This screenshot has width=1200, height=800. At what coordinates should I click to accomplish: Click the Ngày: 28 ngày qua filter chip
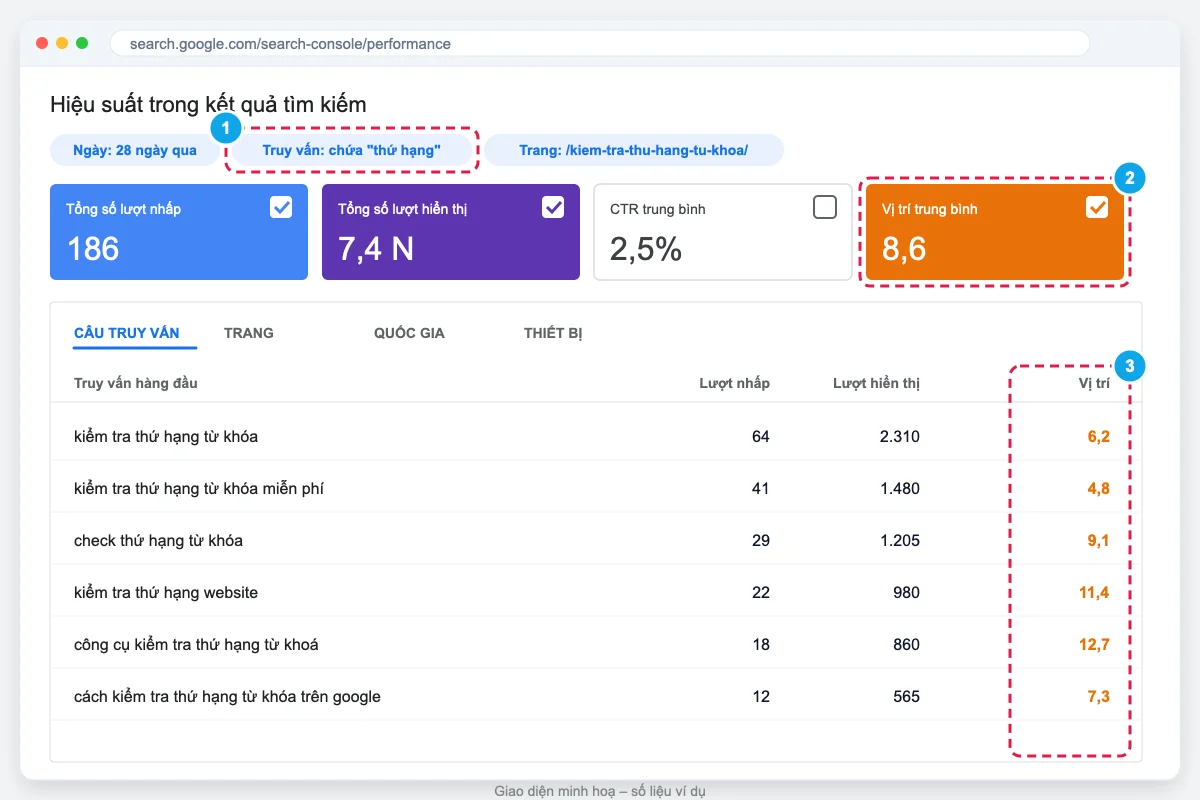135,150
